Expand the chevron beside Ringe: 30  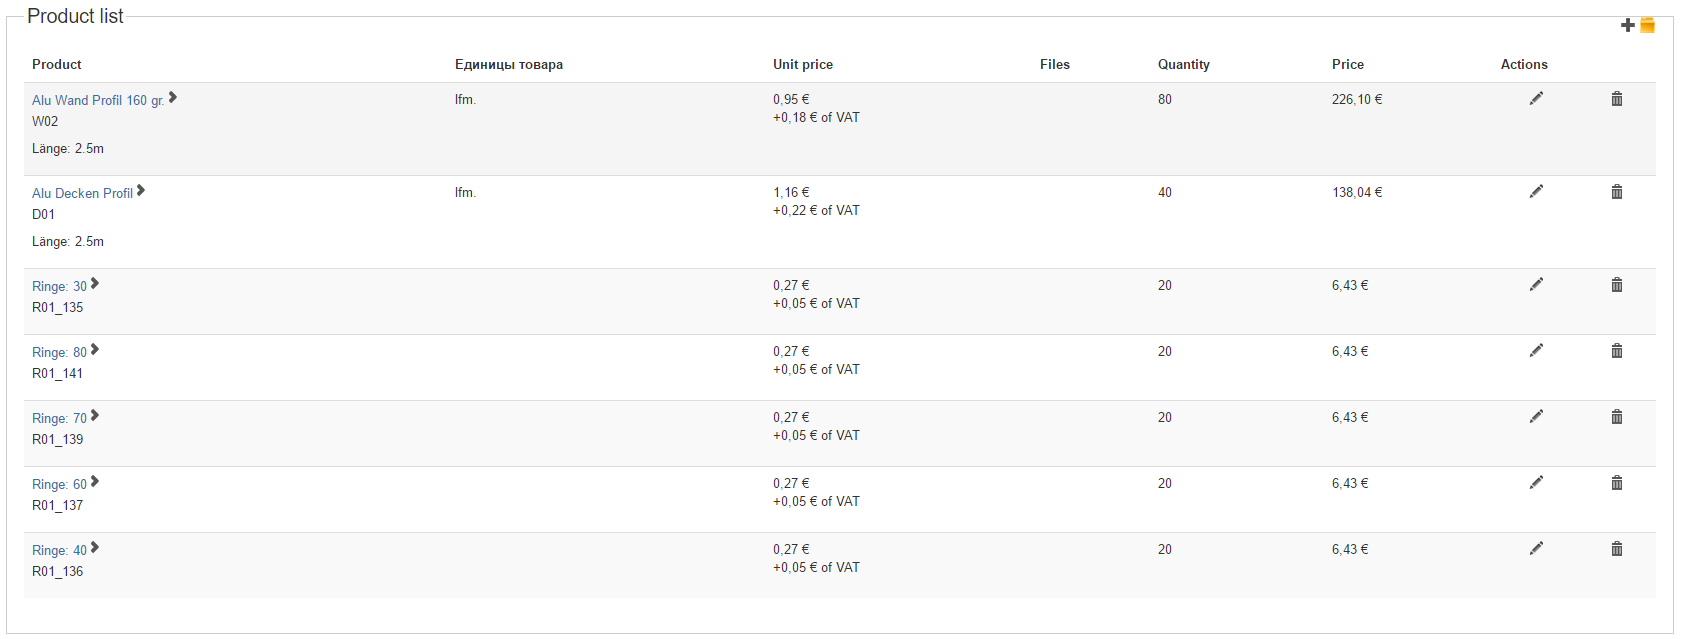coord(95,283)
